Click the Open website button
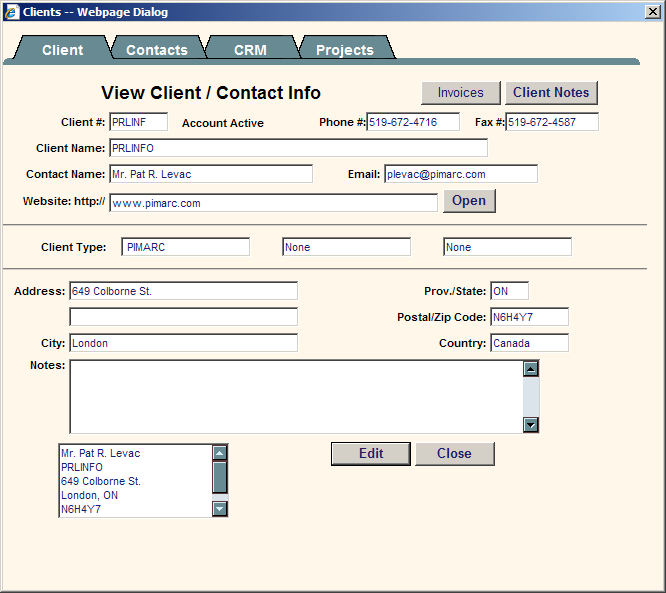This screenshot has height=593, width=666. 469,200
